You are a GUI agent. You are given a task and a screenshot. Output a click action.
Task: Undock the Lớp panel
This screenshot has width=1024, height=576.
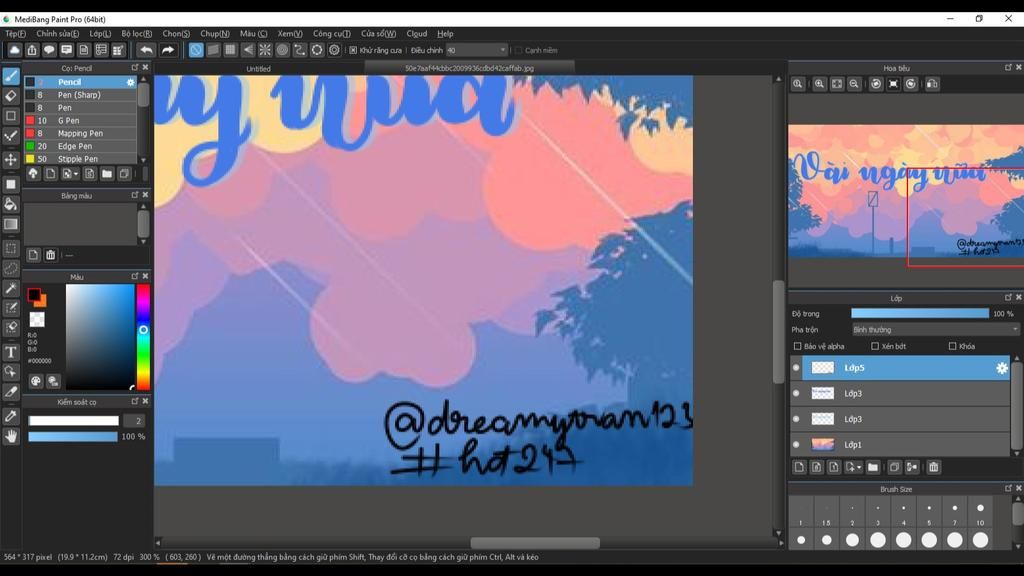coord(1008,298)
